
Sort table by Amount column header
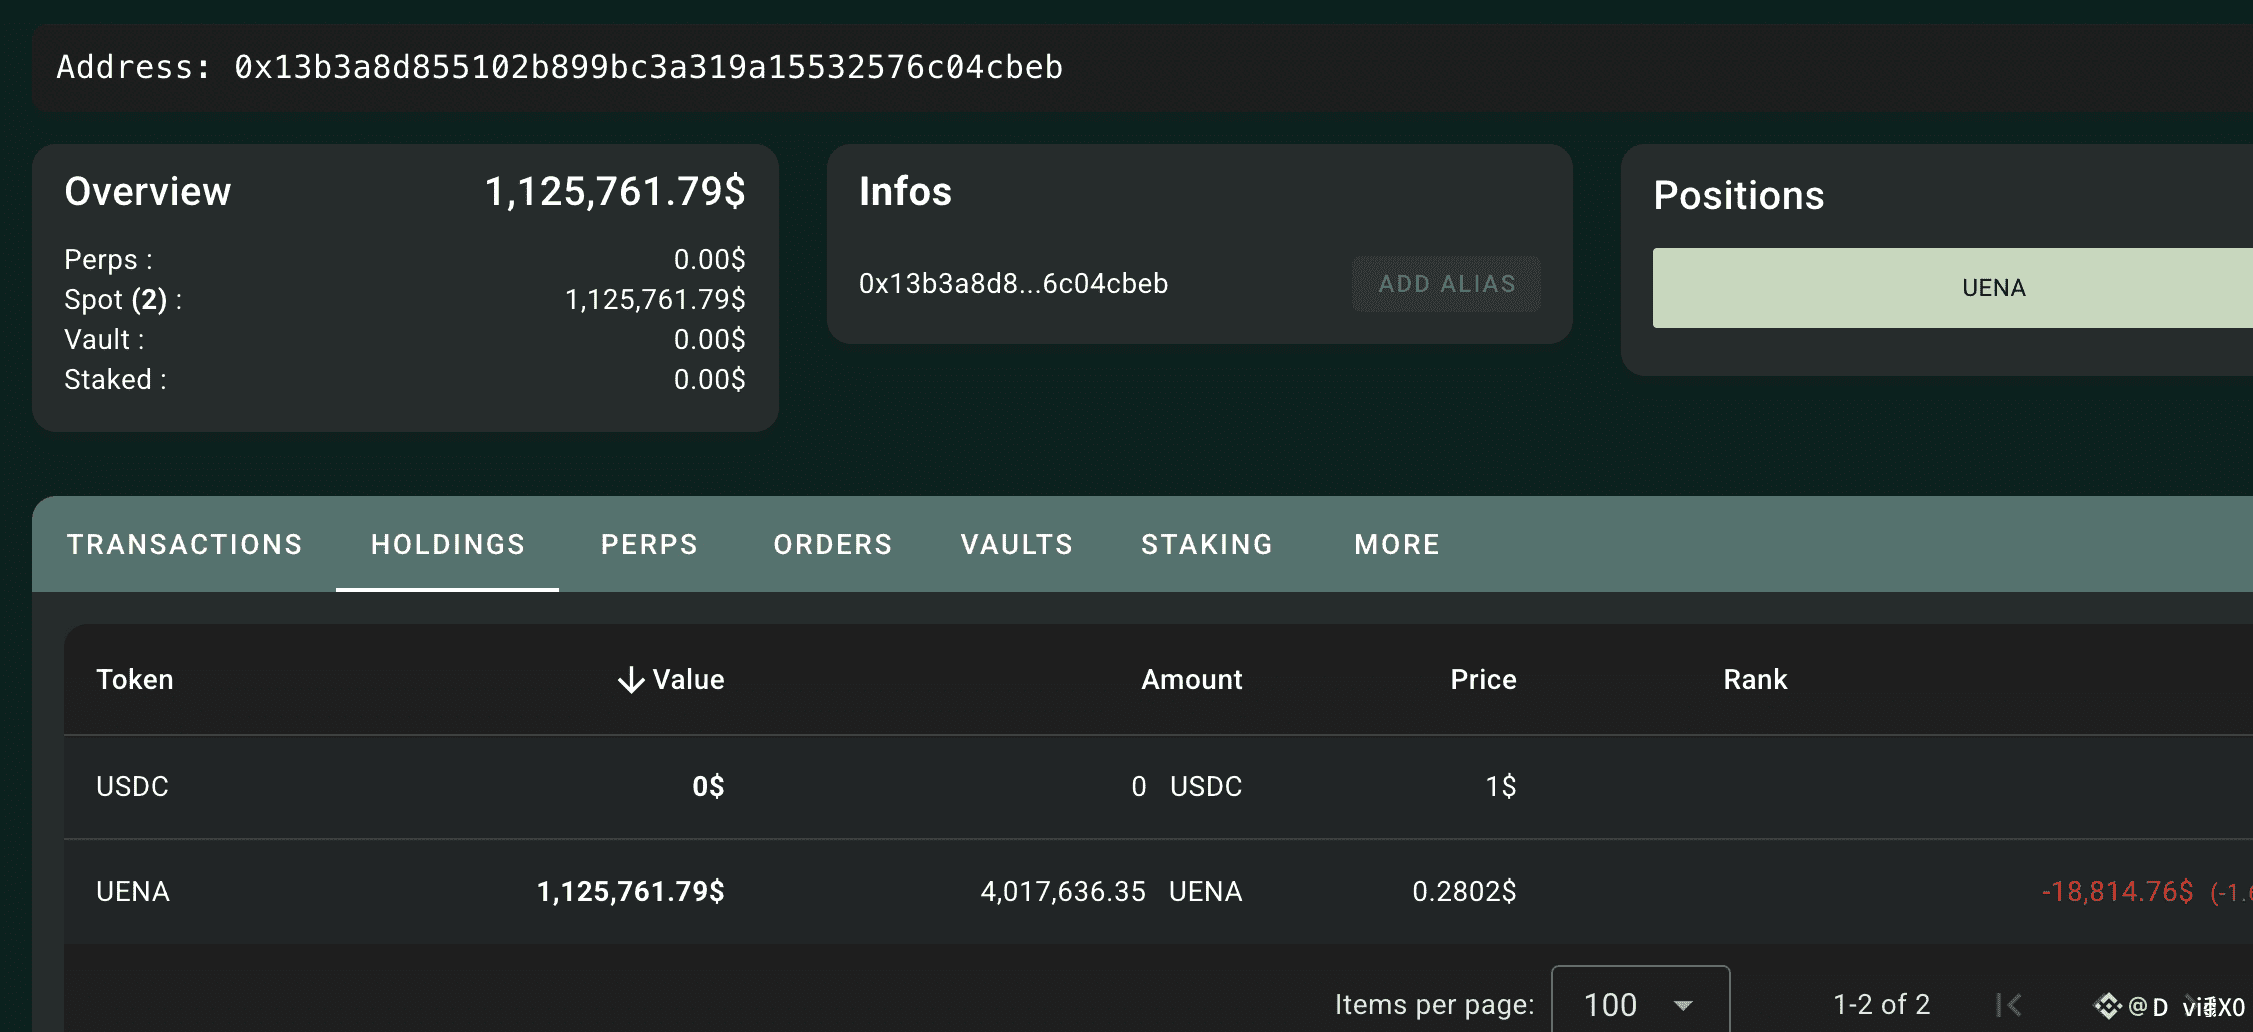(1191, 680)
